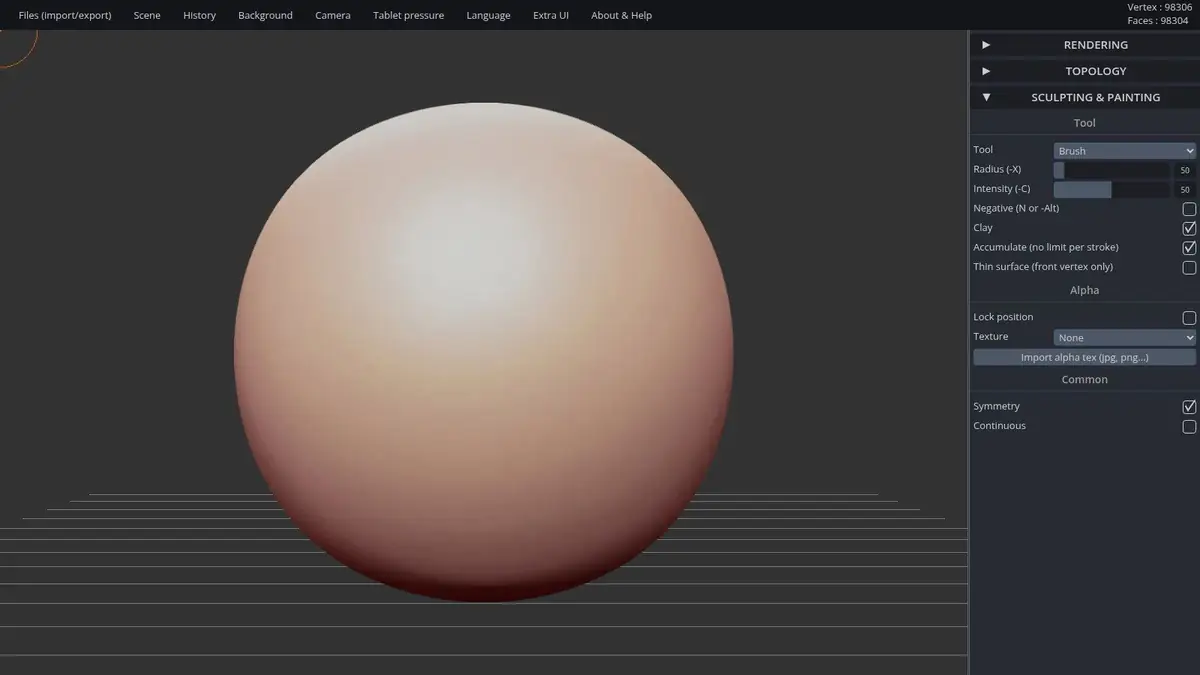Enable the Negative (N or -Alt) checkbox
This screenshot has width=1200, height=675.
pos(1189,209)
